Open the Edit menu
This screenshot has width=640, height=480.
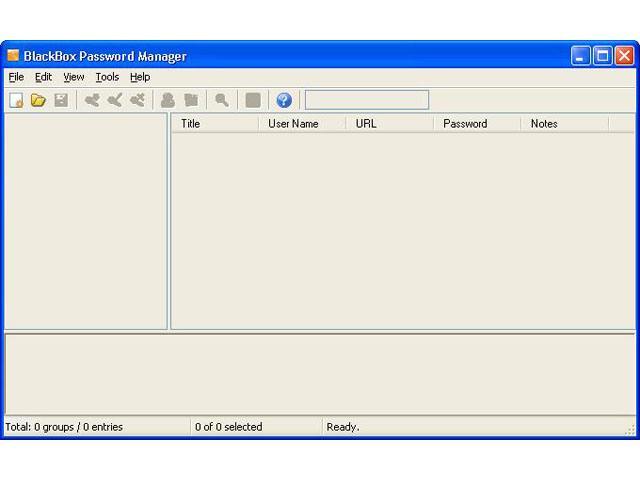click(43, 77)
